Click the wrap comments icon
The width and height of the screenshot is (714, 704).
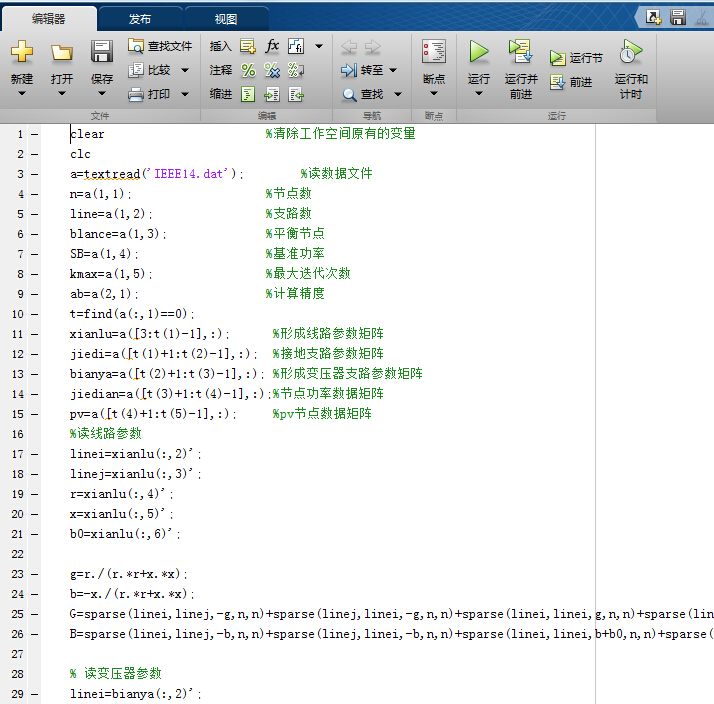pyautogui.click(x=296, y=70)
